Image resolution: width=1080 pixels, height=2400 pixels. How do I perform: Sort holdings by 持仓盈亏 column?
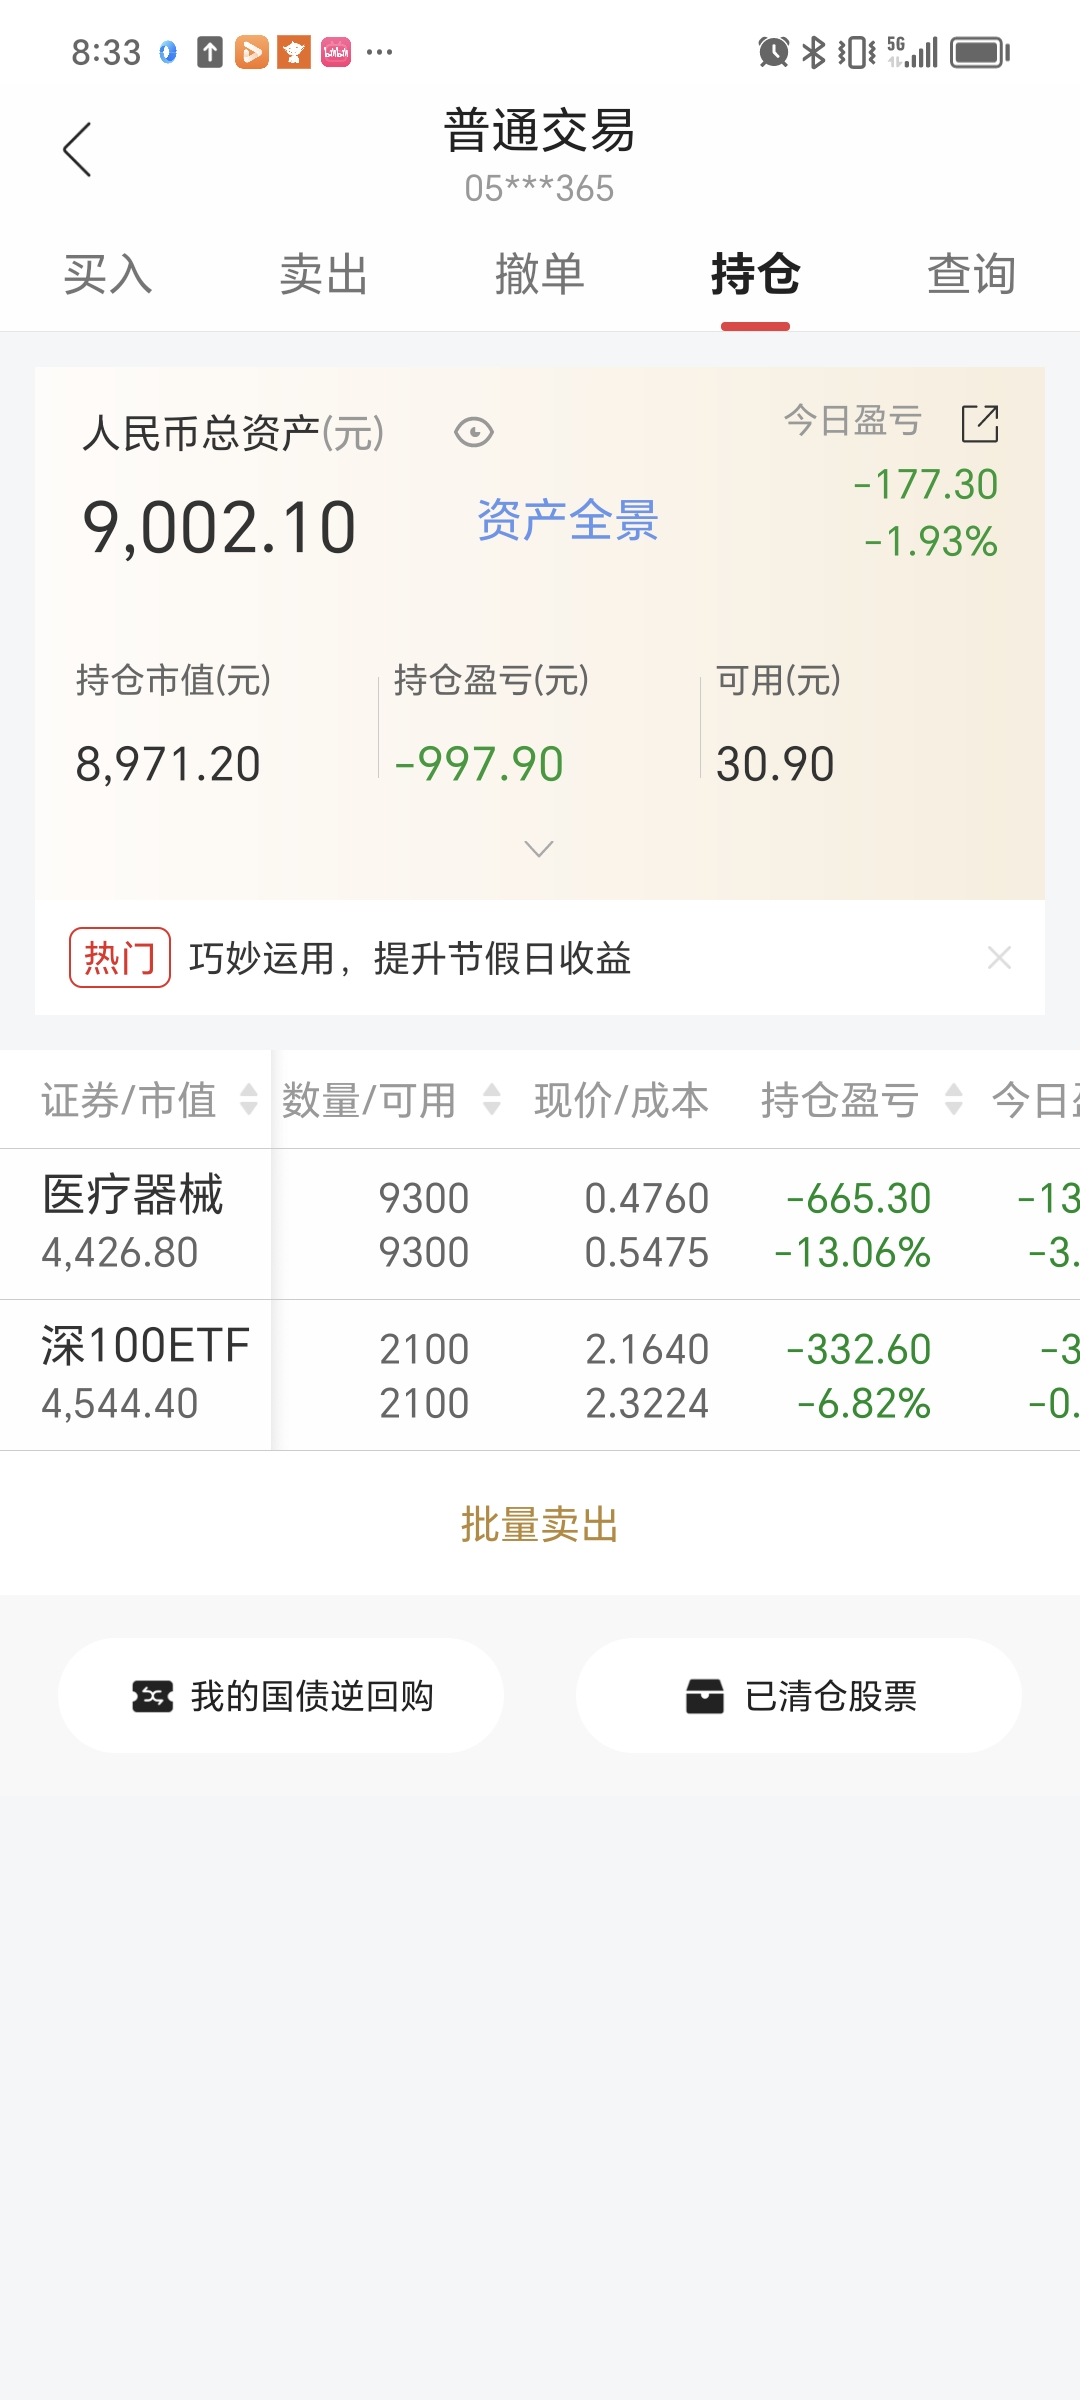(953, 1100)
